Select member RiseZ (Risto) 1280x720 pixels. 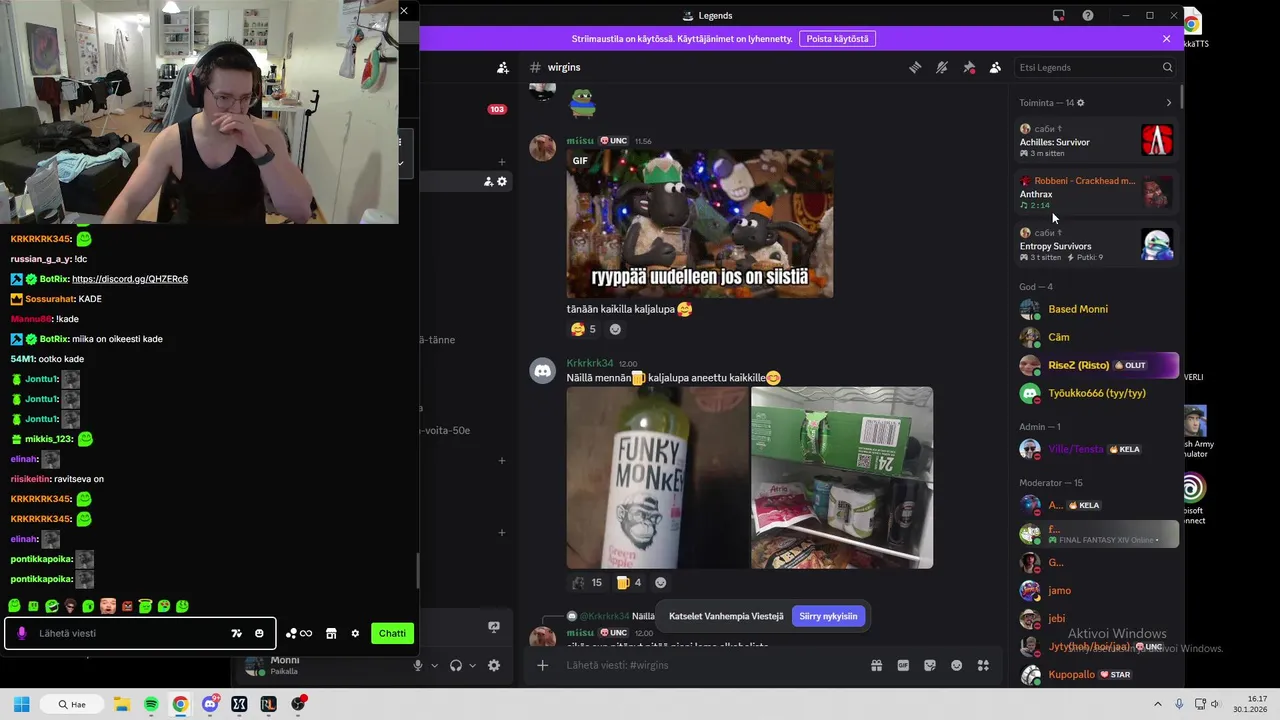click(x=1096, y=365)
